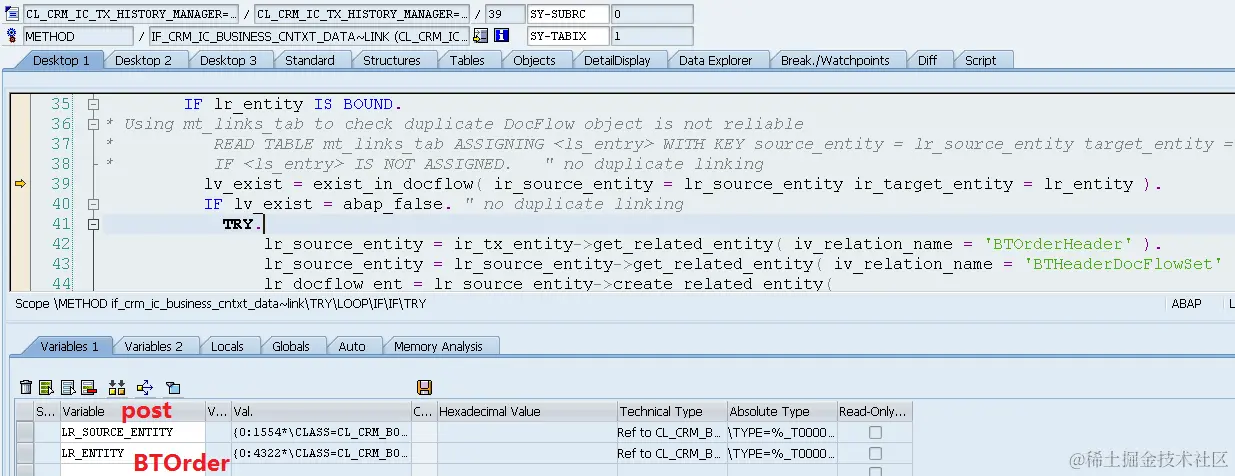
Task: Click line number field showing 39
Action: [505, 14]
